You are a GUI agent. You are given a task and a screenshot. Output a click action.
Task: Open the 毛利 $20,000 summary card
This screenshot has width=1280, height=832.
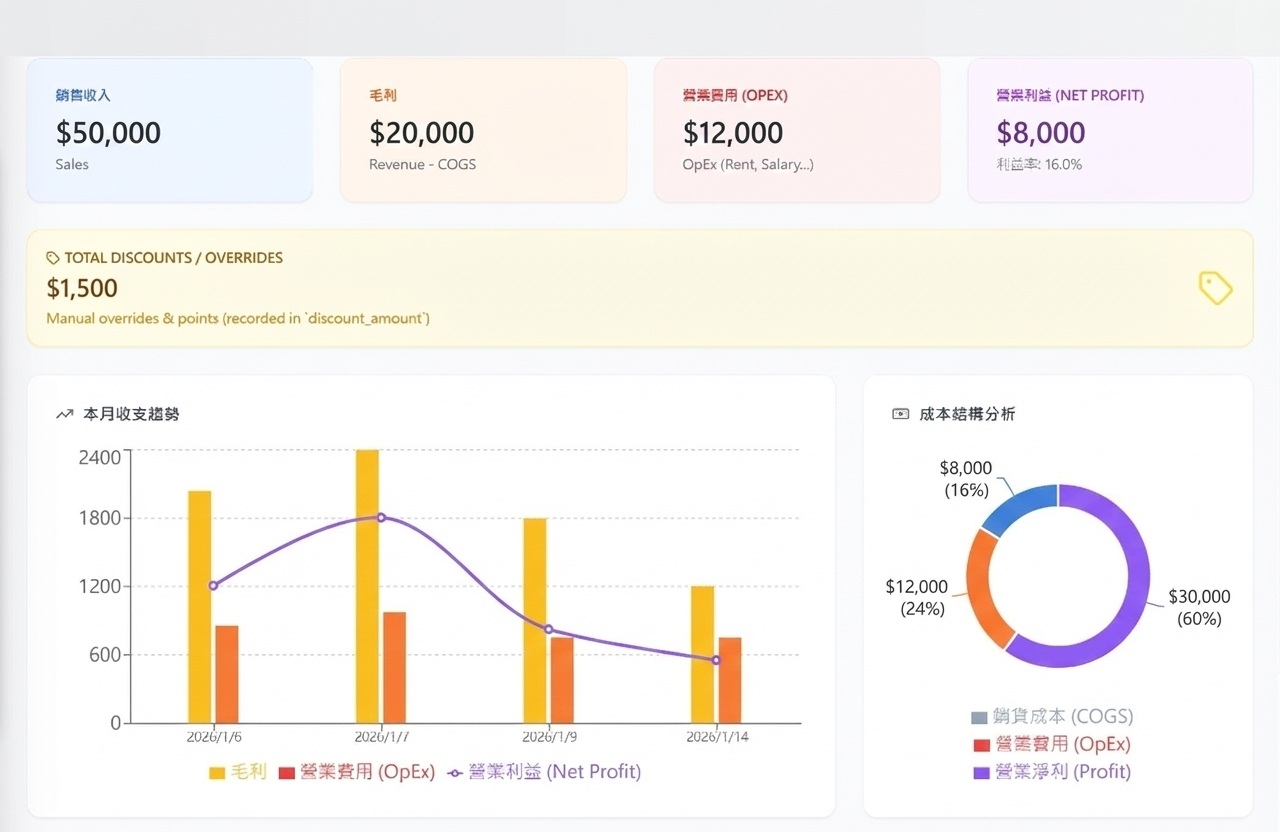[x=483, y=130]
